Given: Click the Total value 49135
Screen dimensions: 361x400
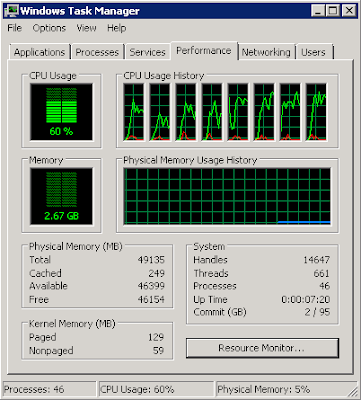Looking at the screenshot, I should click(x=151, y=260).
